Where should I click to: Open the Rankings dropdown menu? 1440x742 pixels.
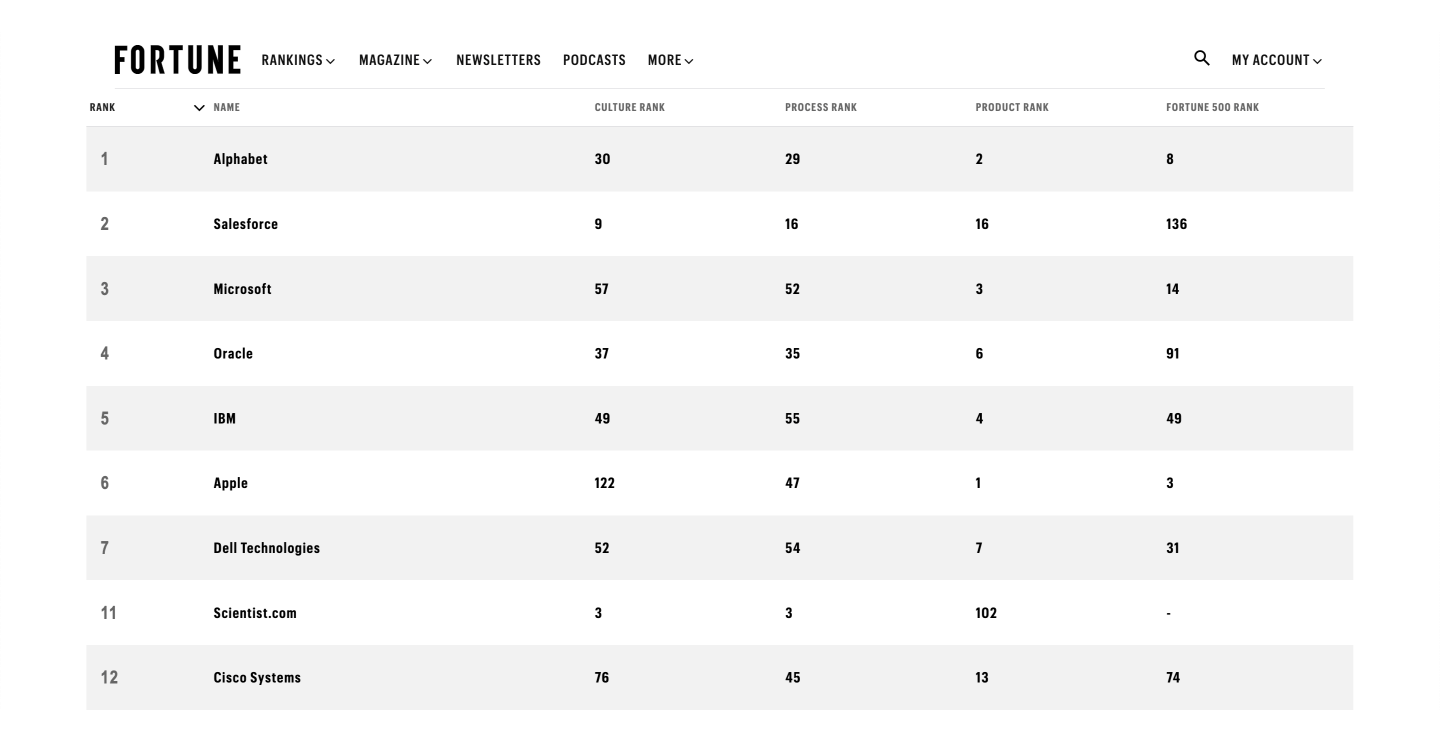point(298,61)
